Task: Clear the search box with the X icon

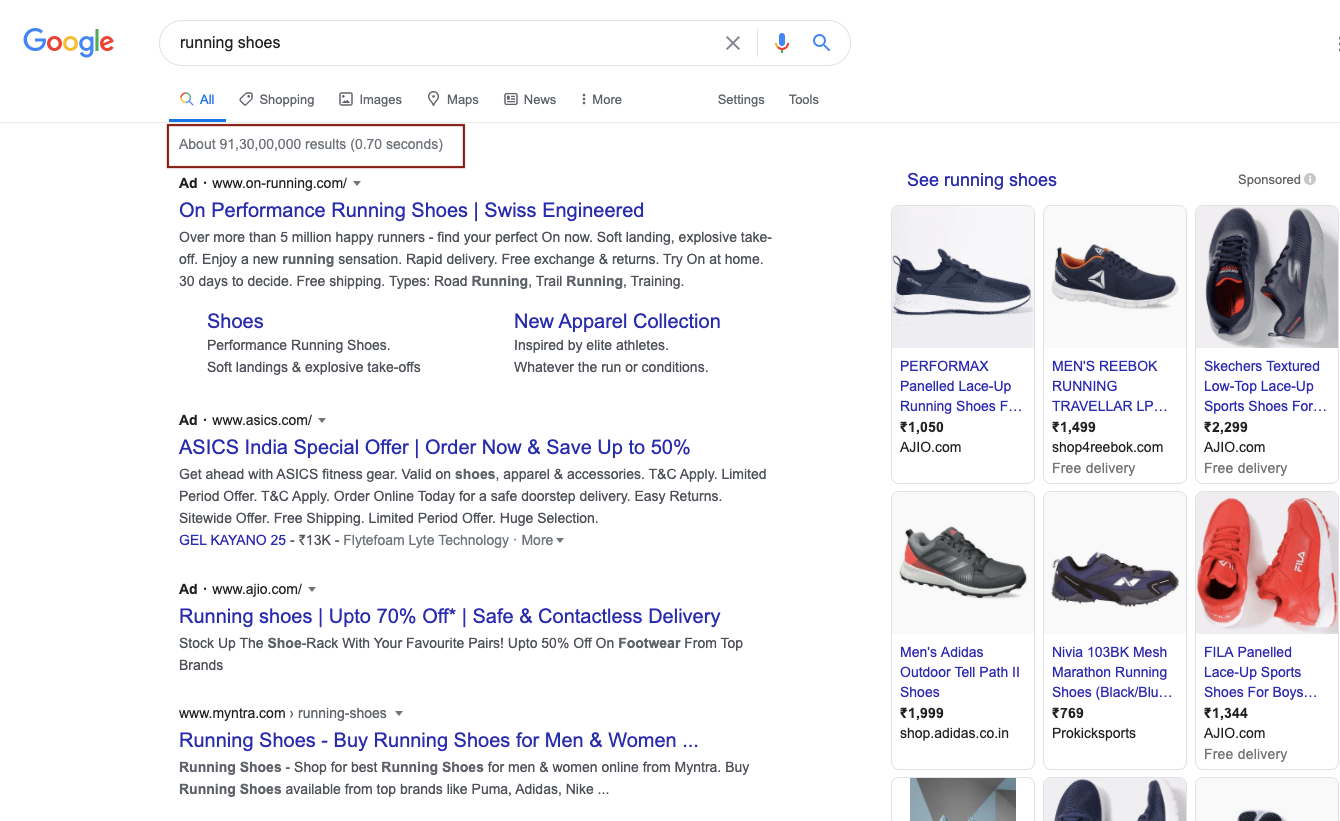Action: point(733,43)
